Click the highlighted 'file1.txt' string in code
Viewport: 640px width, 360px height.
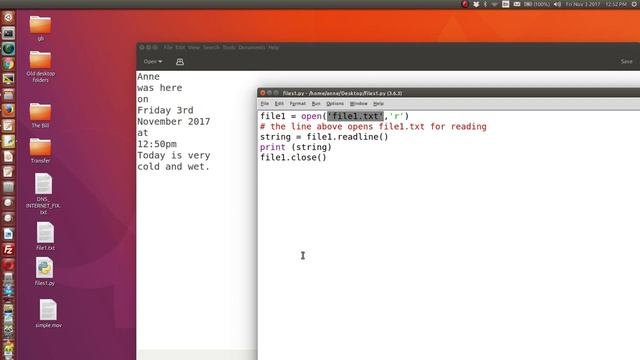click(x=356, y=116)
